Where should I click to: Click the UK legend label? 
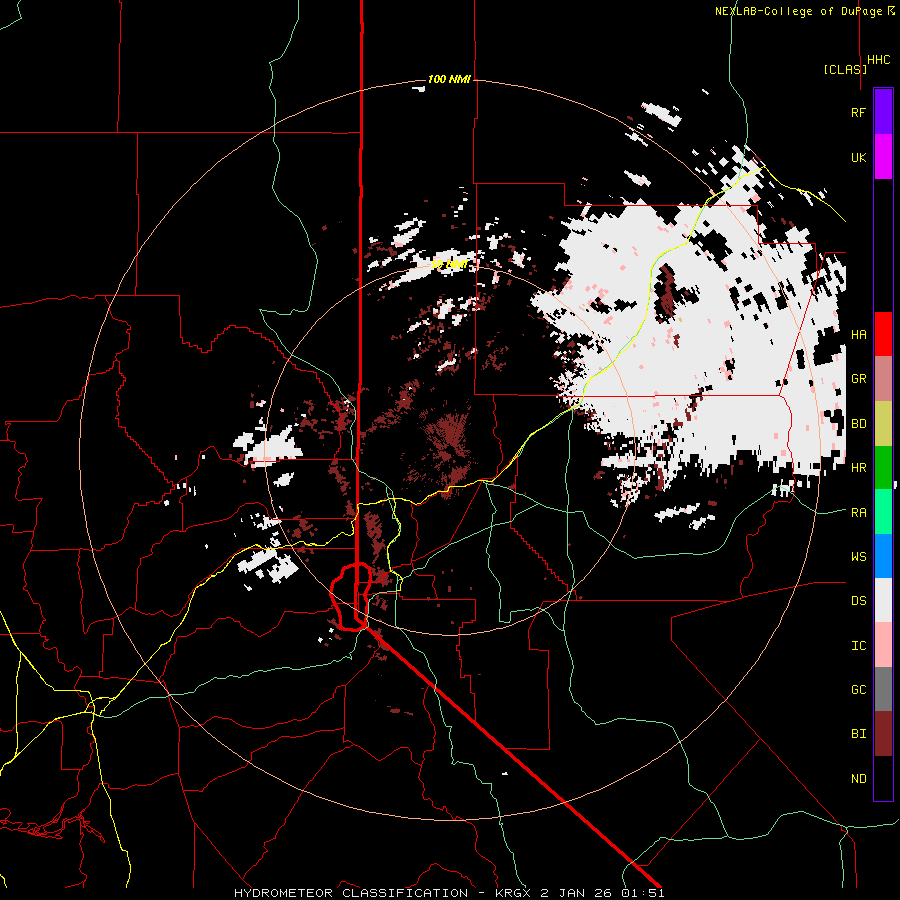click(858, 157)
